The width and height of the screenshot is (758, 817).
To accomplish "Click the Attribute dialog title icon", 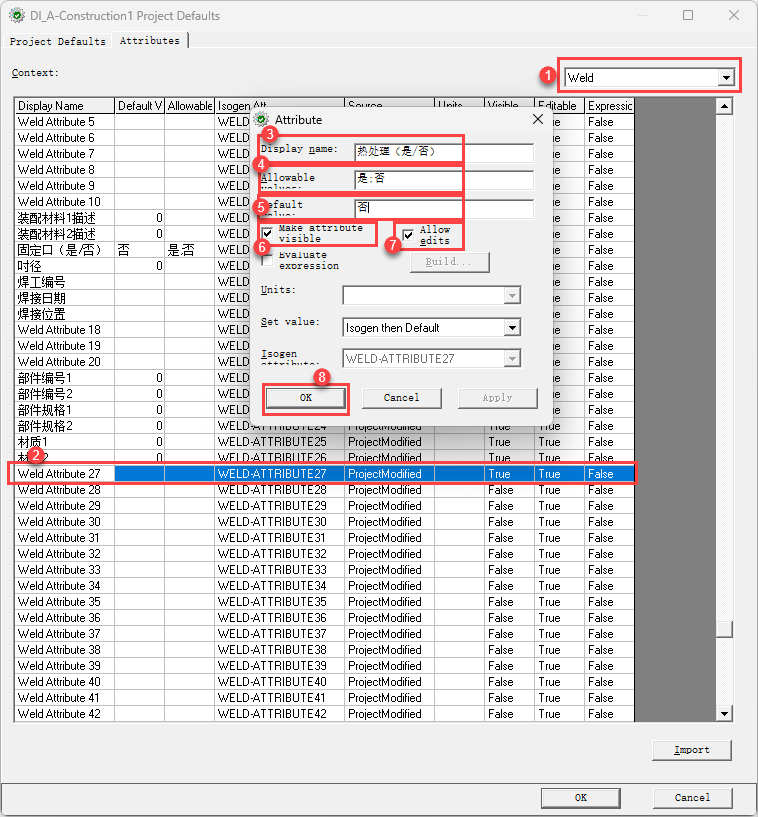I will (263, 120).
